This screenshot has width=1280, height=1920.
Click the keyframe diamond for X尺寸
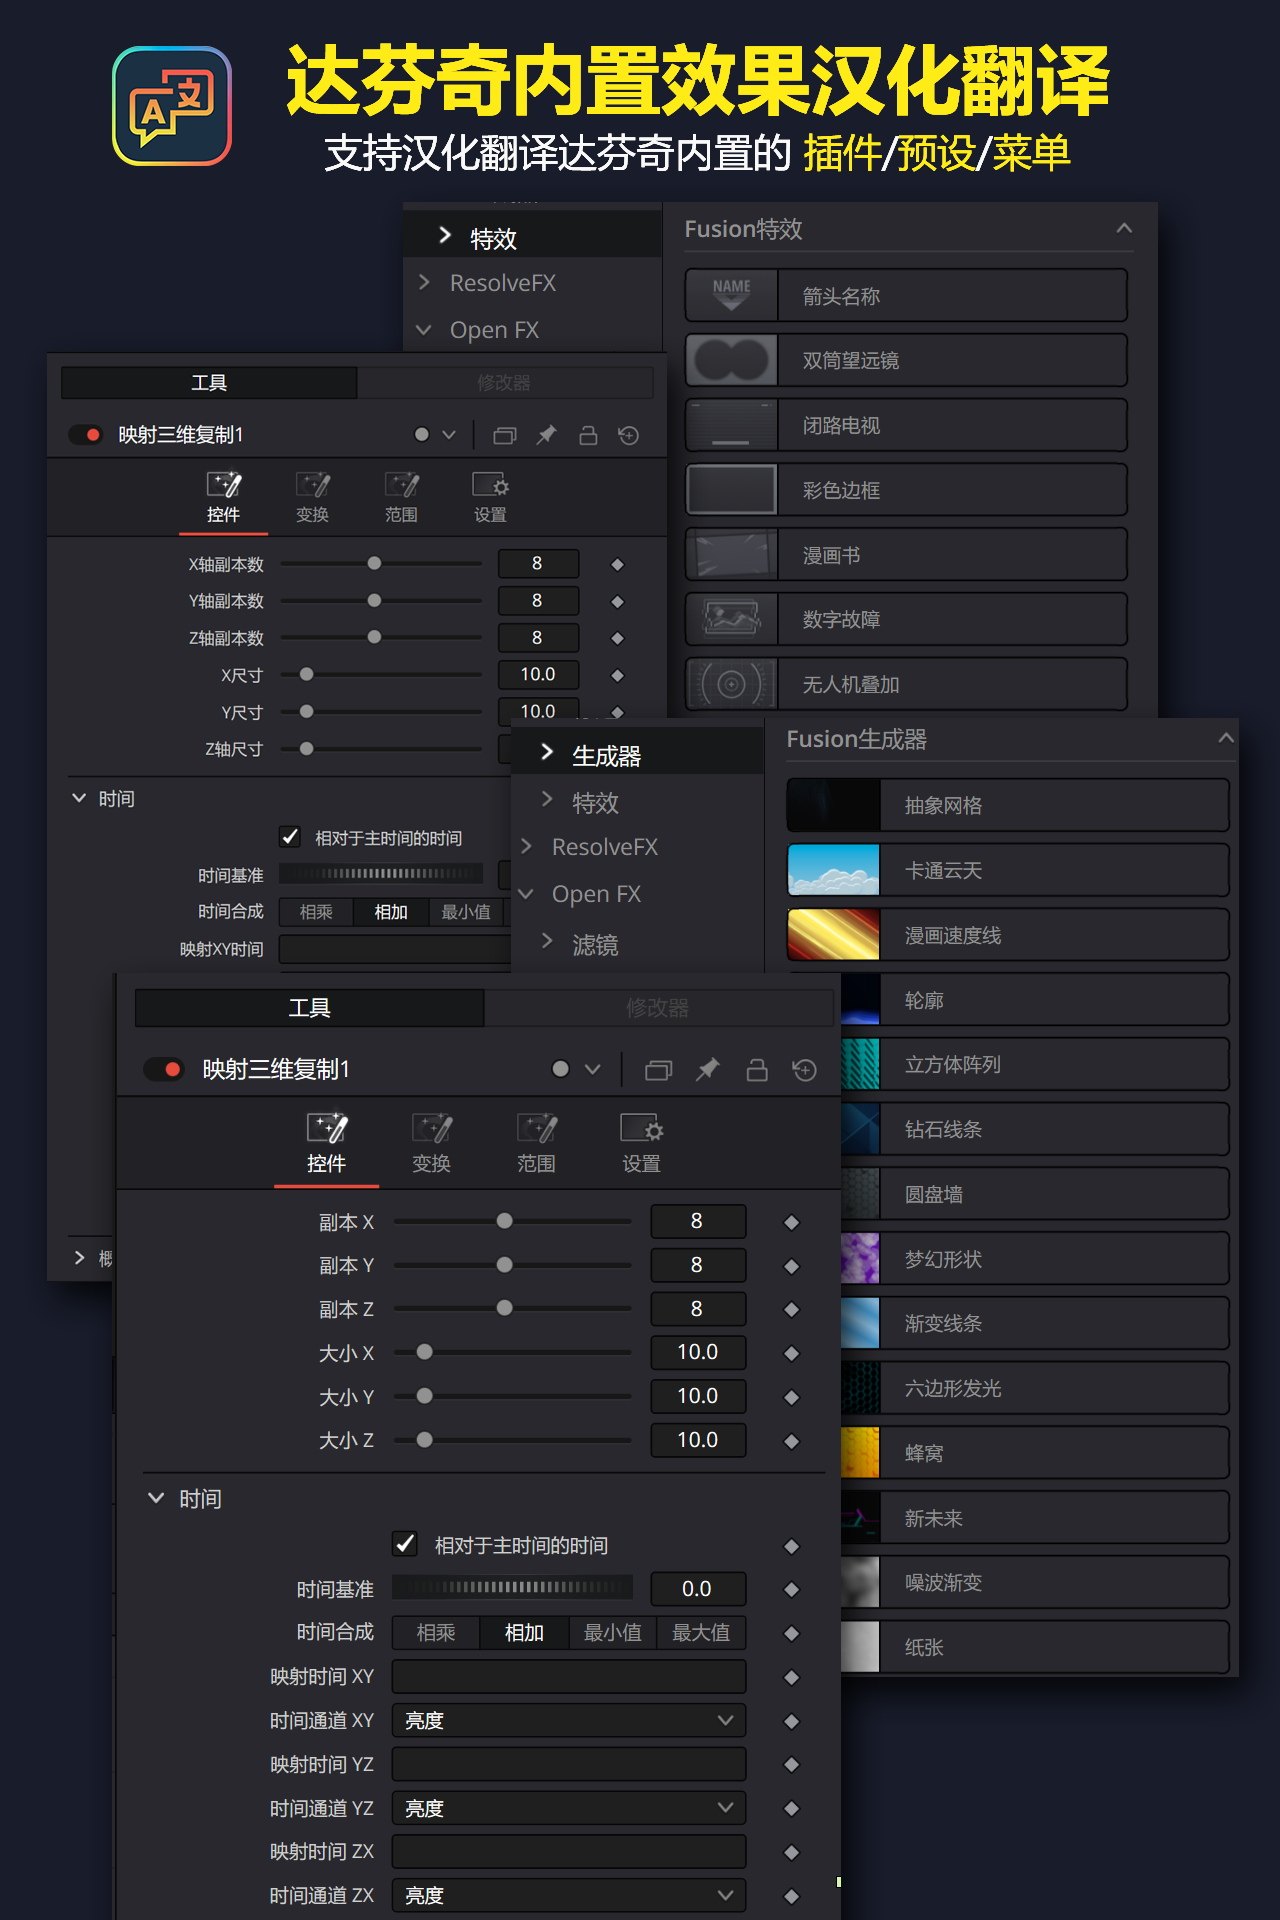pos(617,675)
